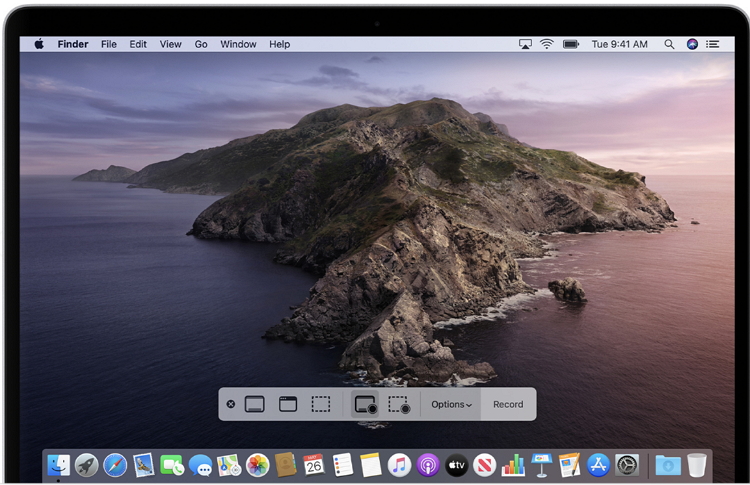The width and height of the screenshot is (750, 485).
Task: Open the File menu
Action: pos(109,44)
